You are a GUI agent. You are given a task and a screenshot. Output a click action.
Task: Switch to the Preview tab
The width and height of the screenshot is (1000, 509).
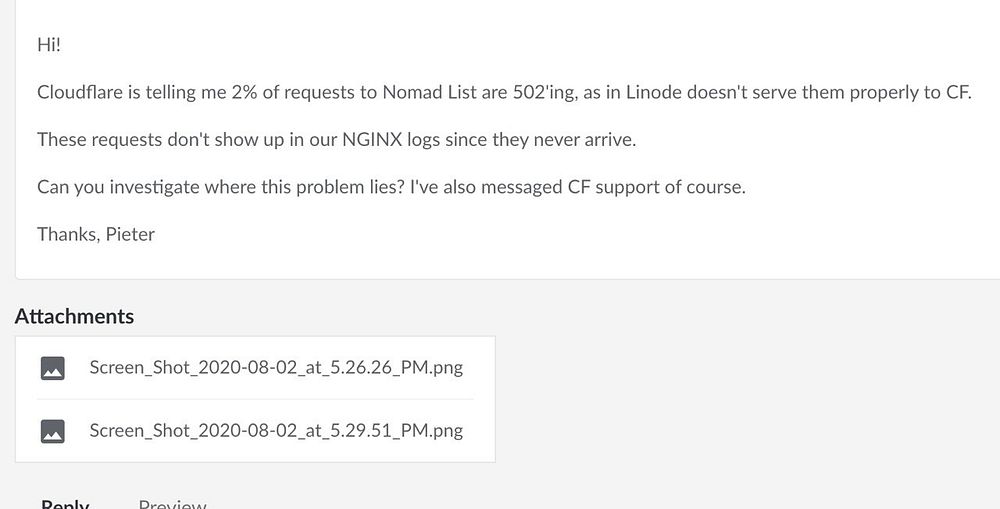172,504
